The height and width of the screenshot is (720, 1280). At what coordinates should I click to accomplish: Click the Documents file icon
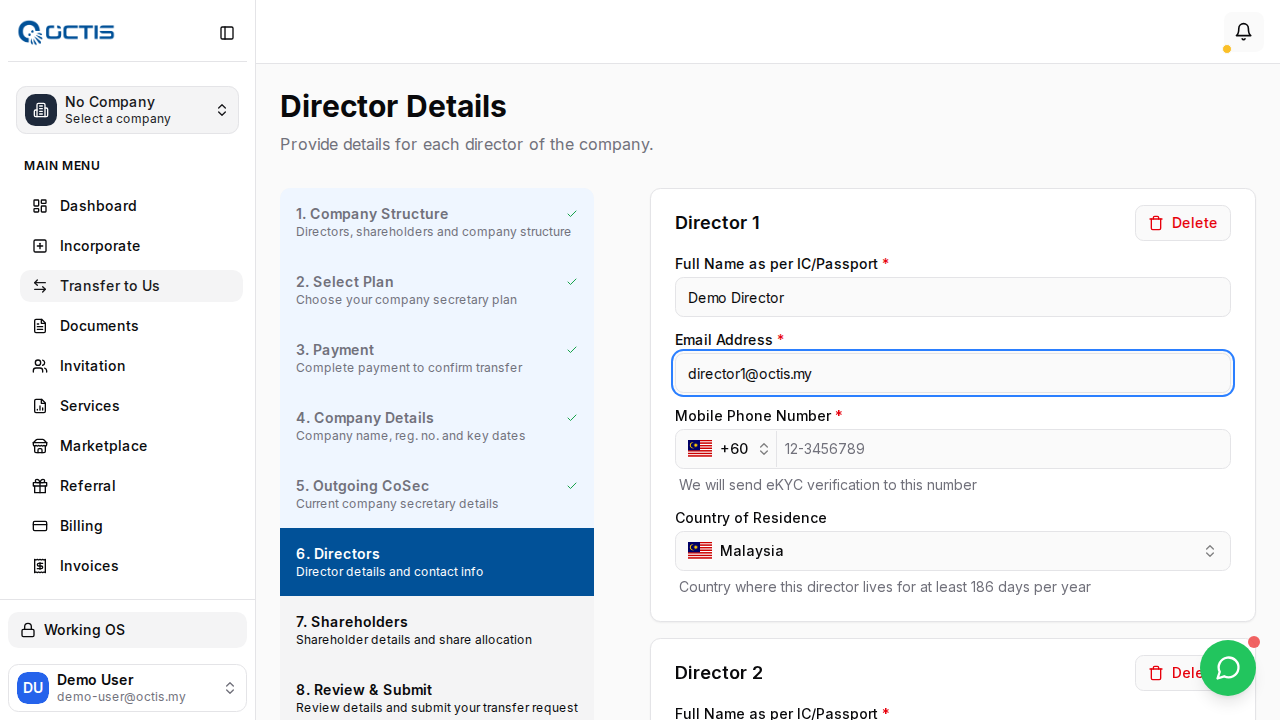coord(40,326)
